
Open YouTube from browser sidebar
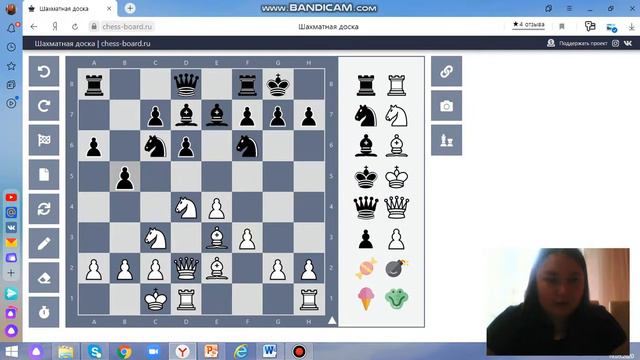click(11, 198)
